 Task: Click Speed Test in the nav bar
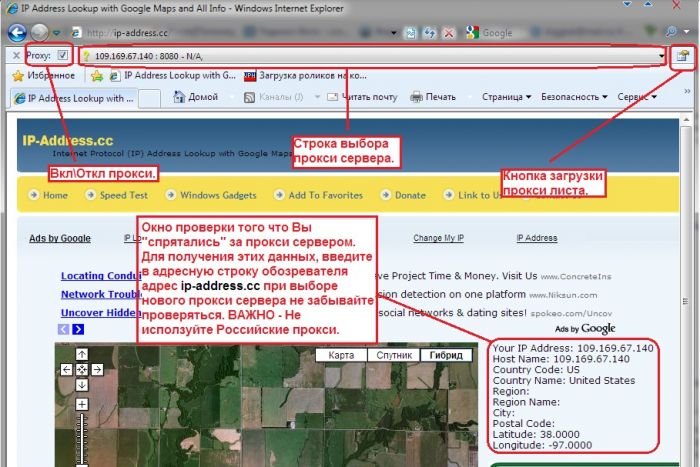(117, 196)
